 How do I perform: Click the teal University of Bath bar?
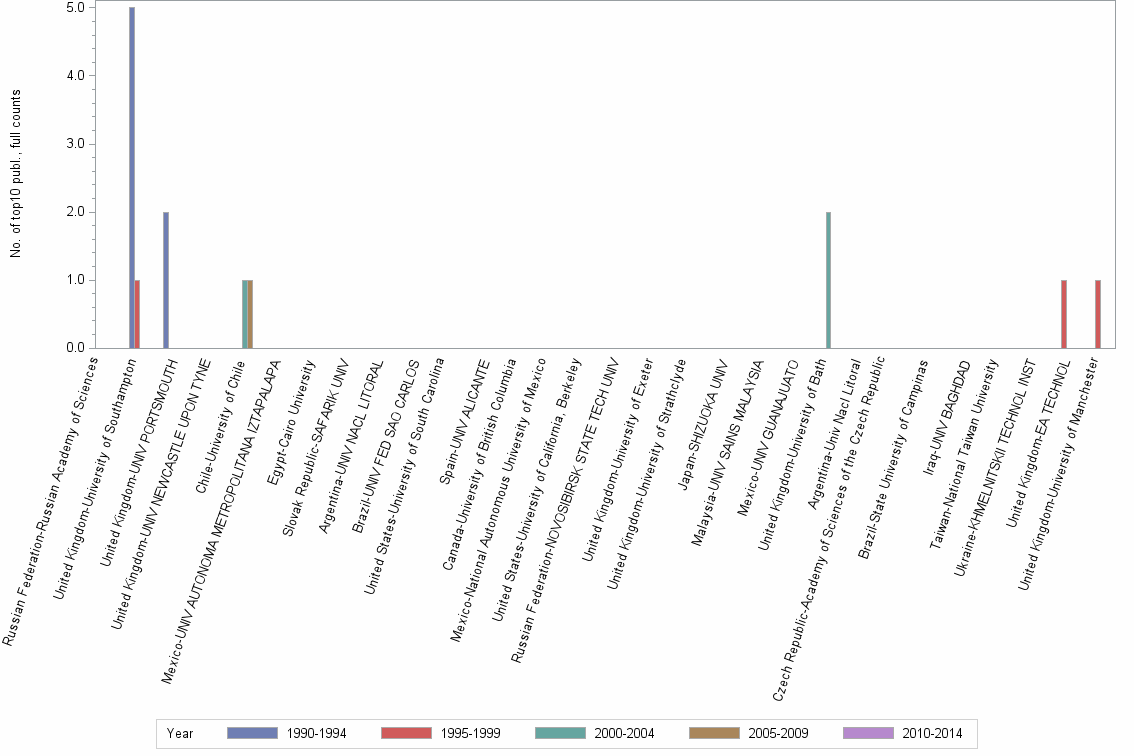pos(826,280)
